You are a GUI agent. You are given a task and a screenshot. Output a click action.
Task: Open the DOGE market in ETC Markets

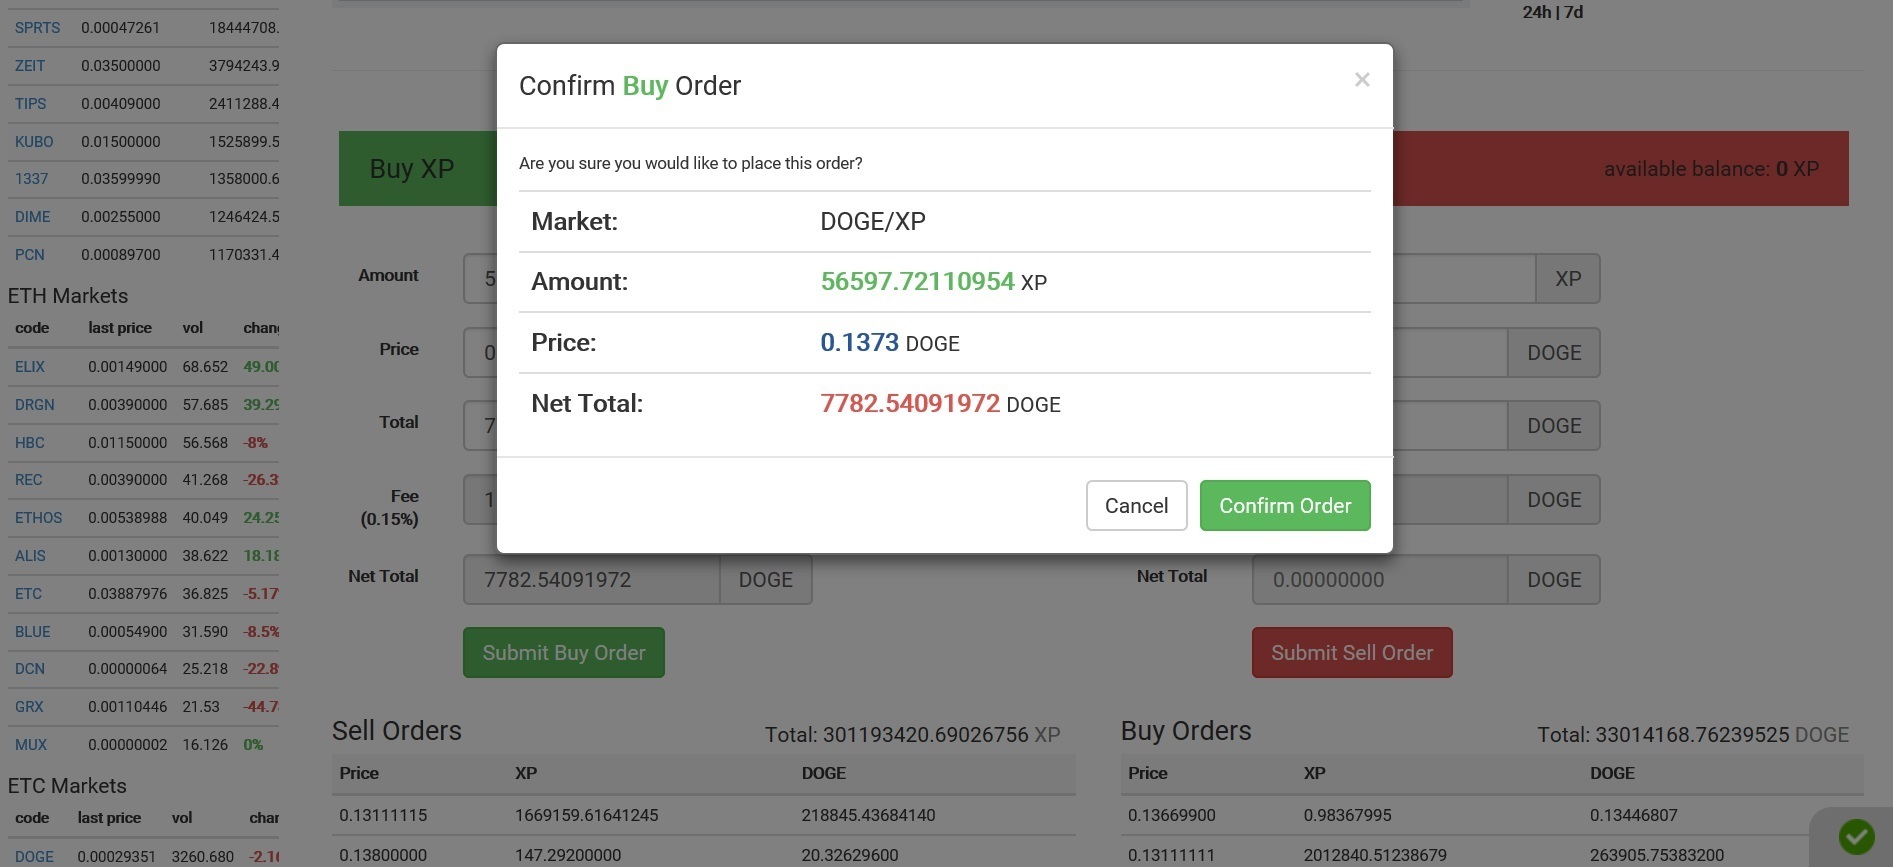click(34, 857)
